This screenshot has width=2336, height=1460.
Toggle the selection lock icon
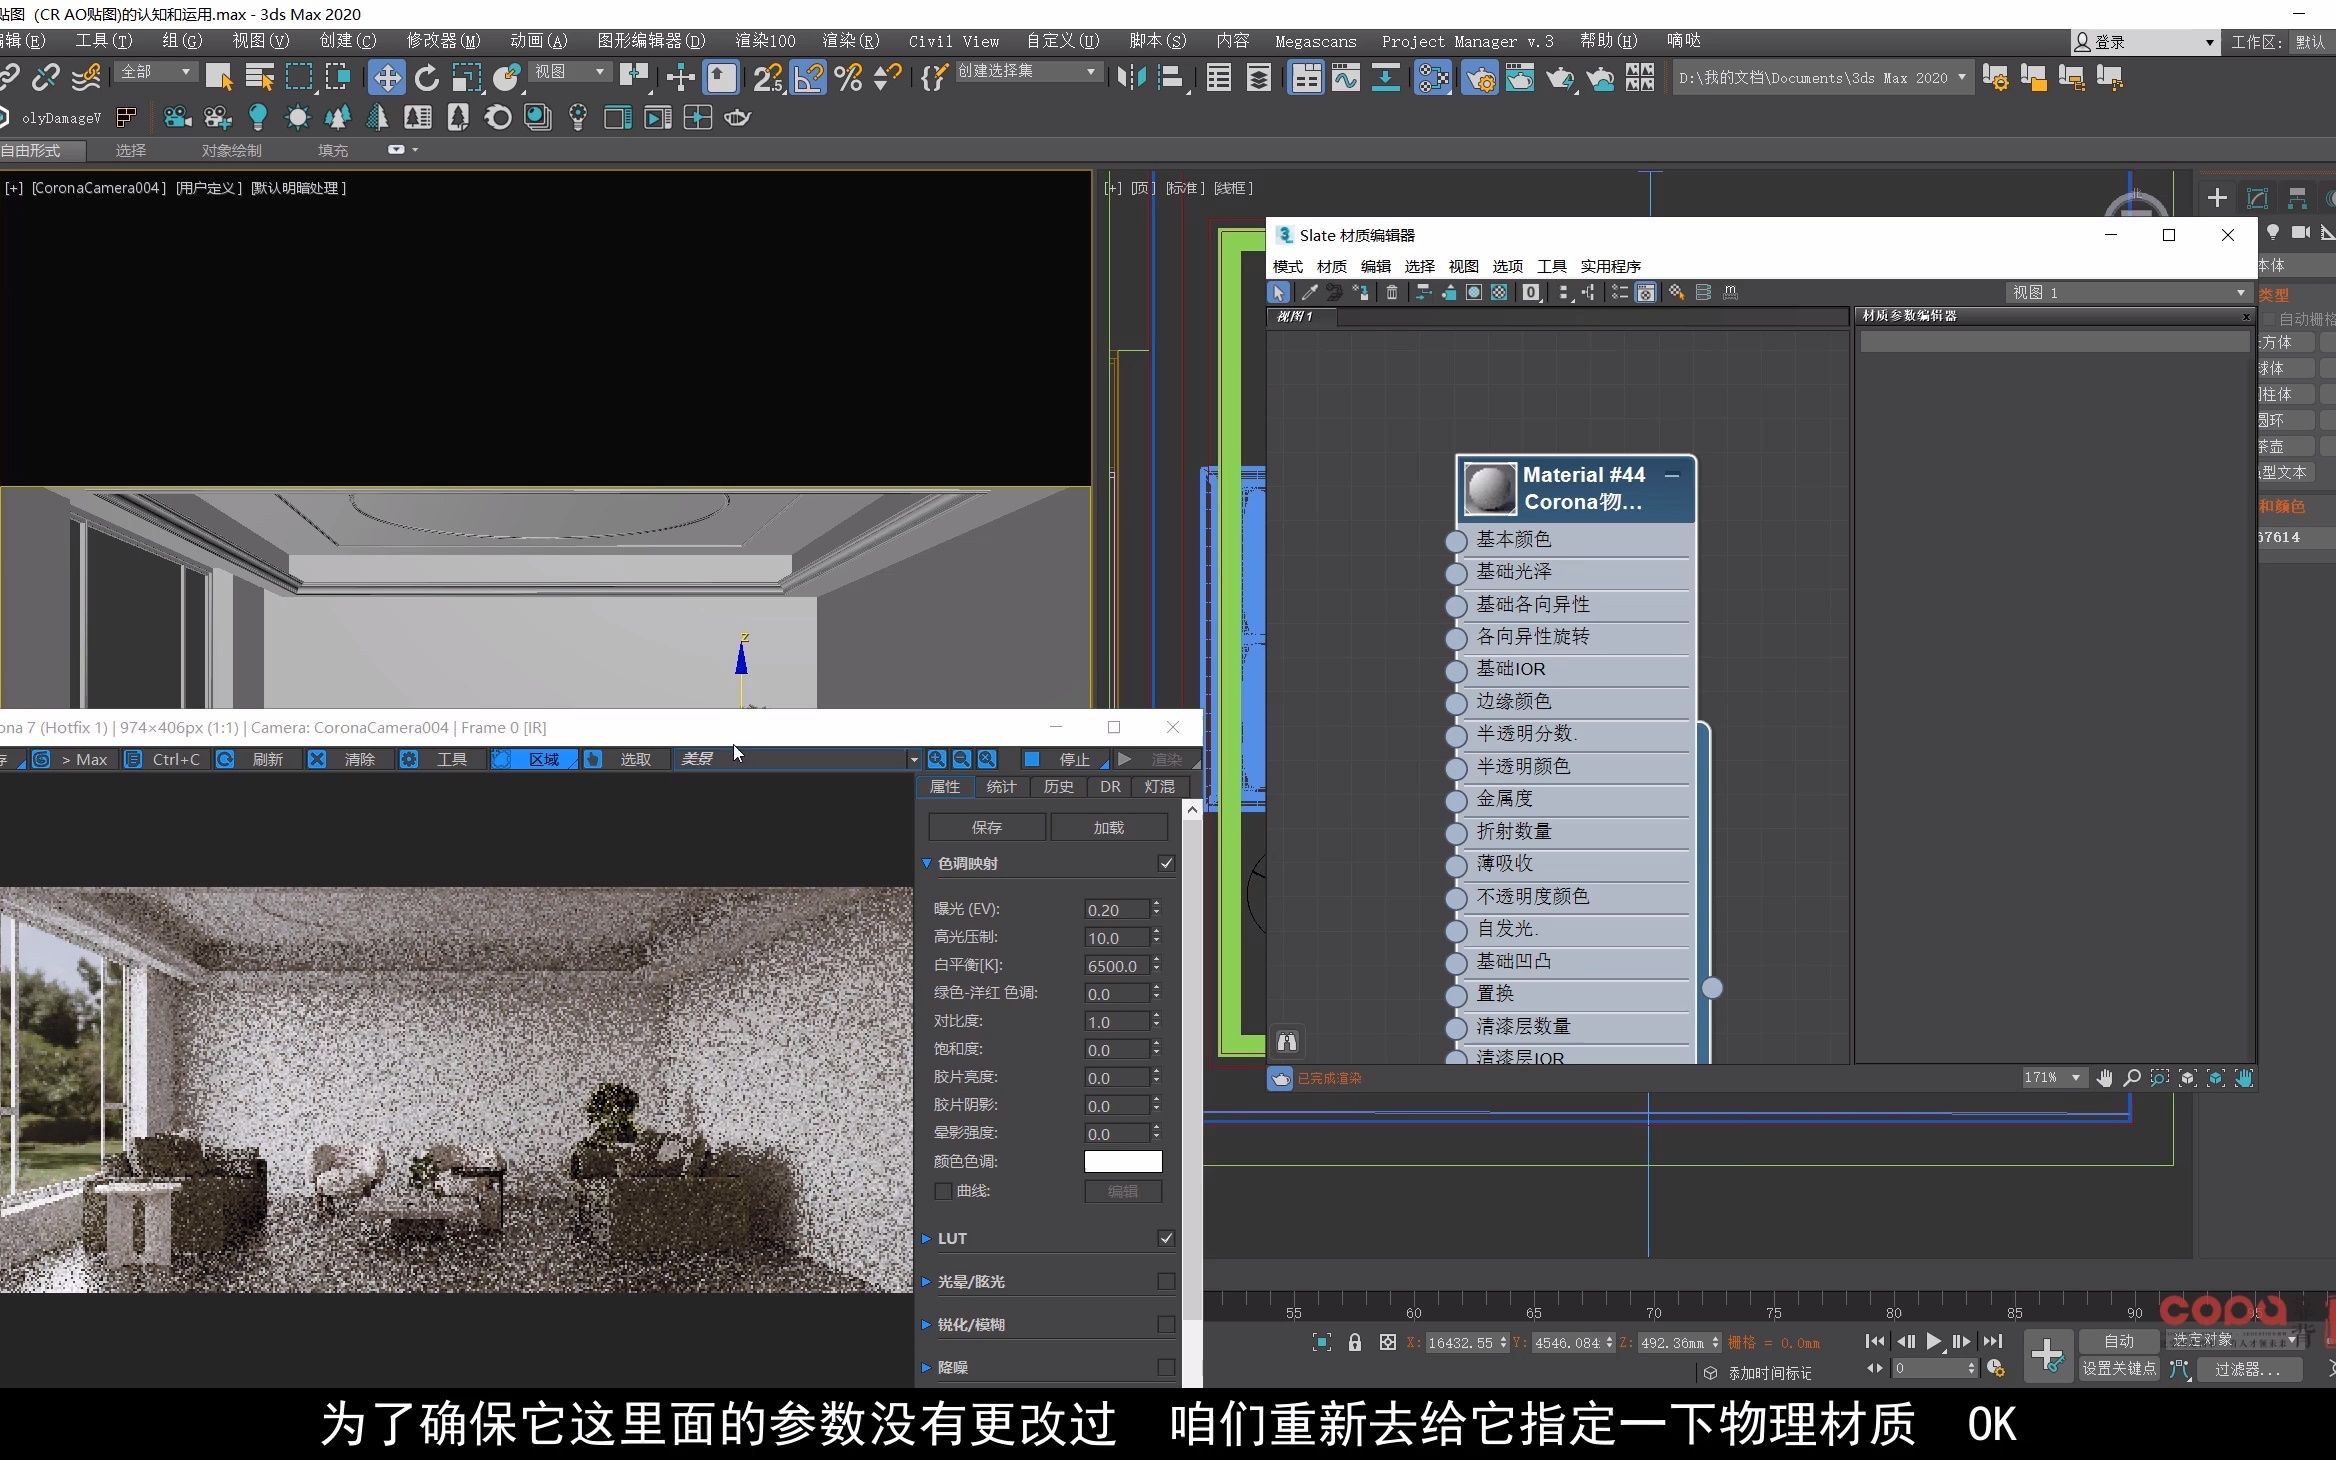coord(1354,1342)
